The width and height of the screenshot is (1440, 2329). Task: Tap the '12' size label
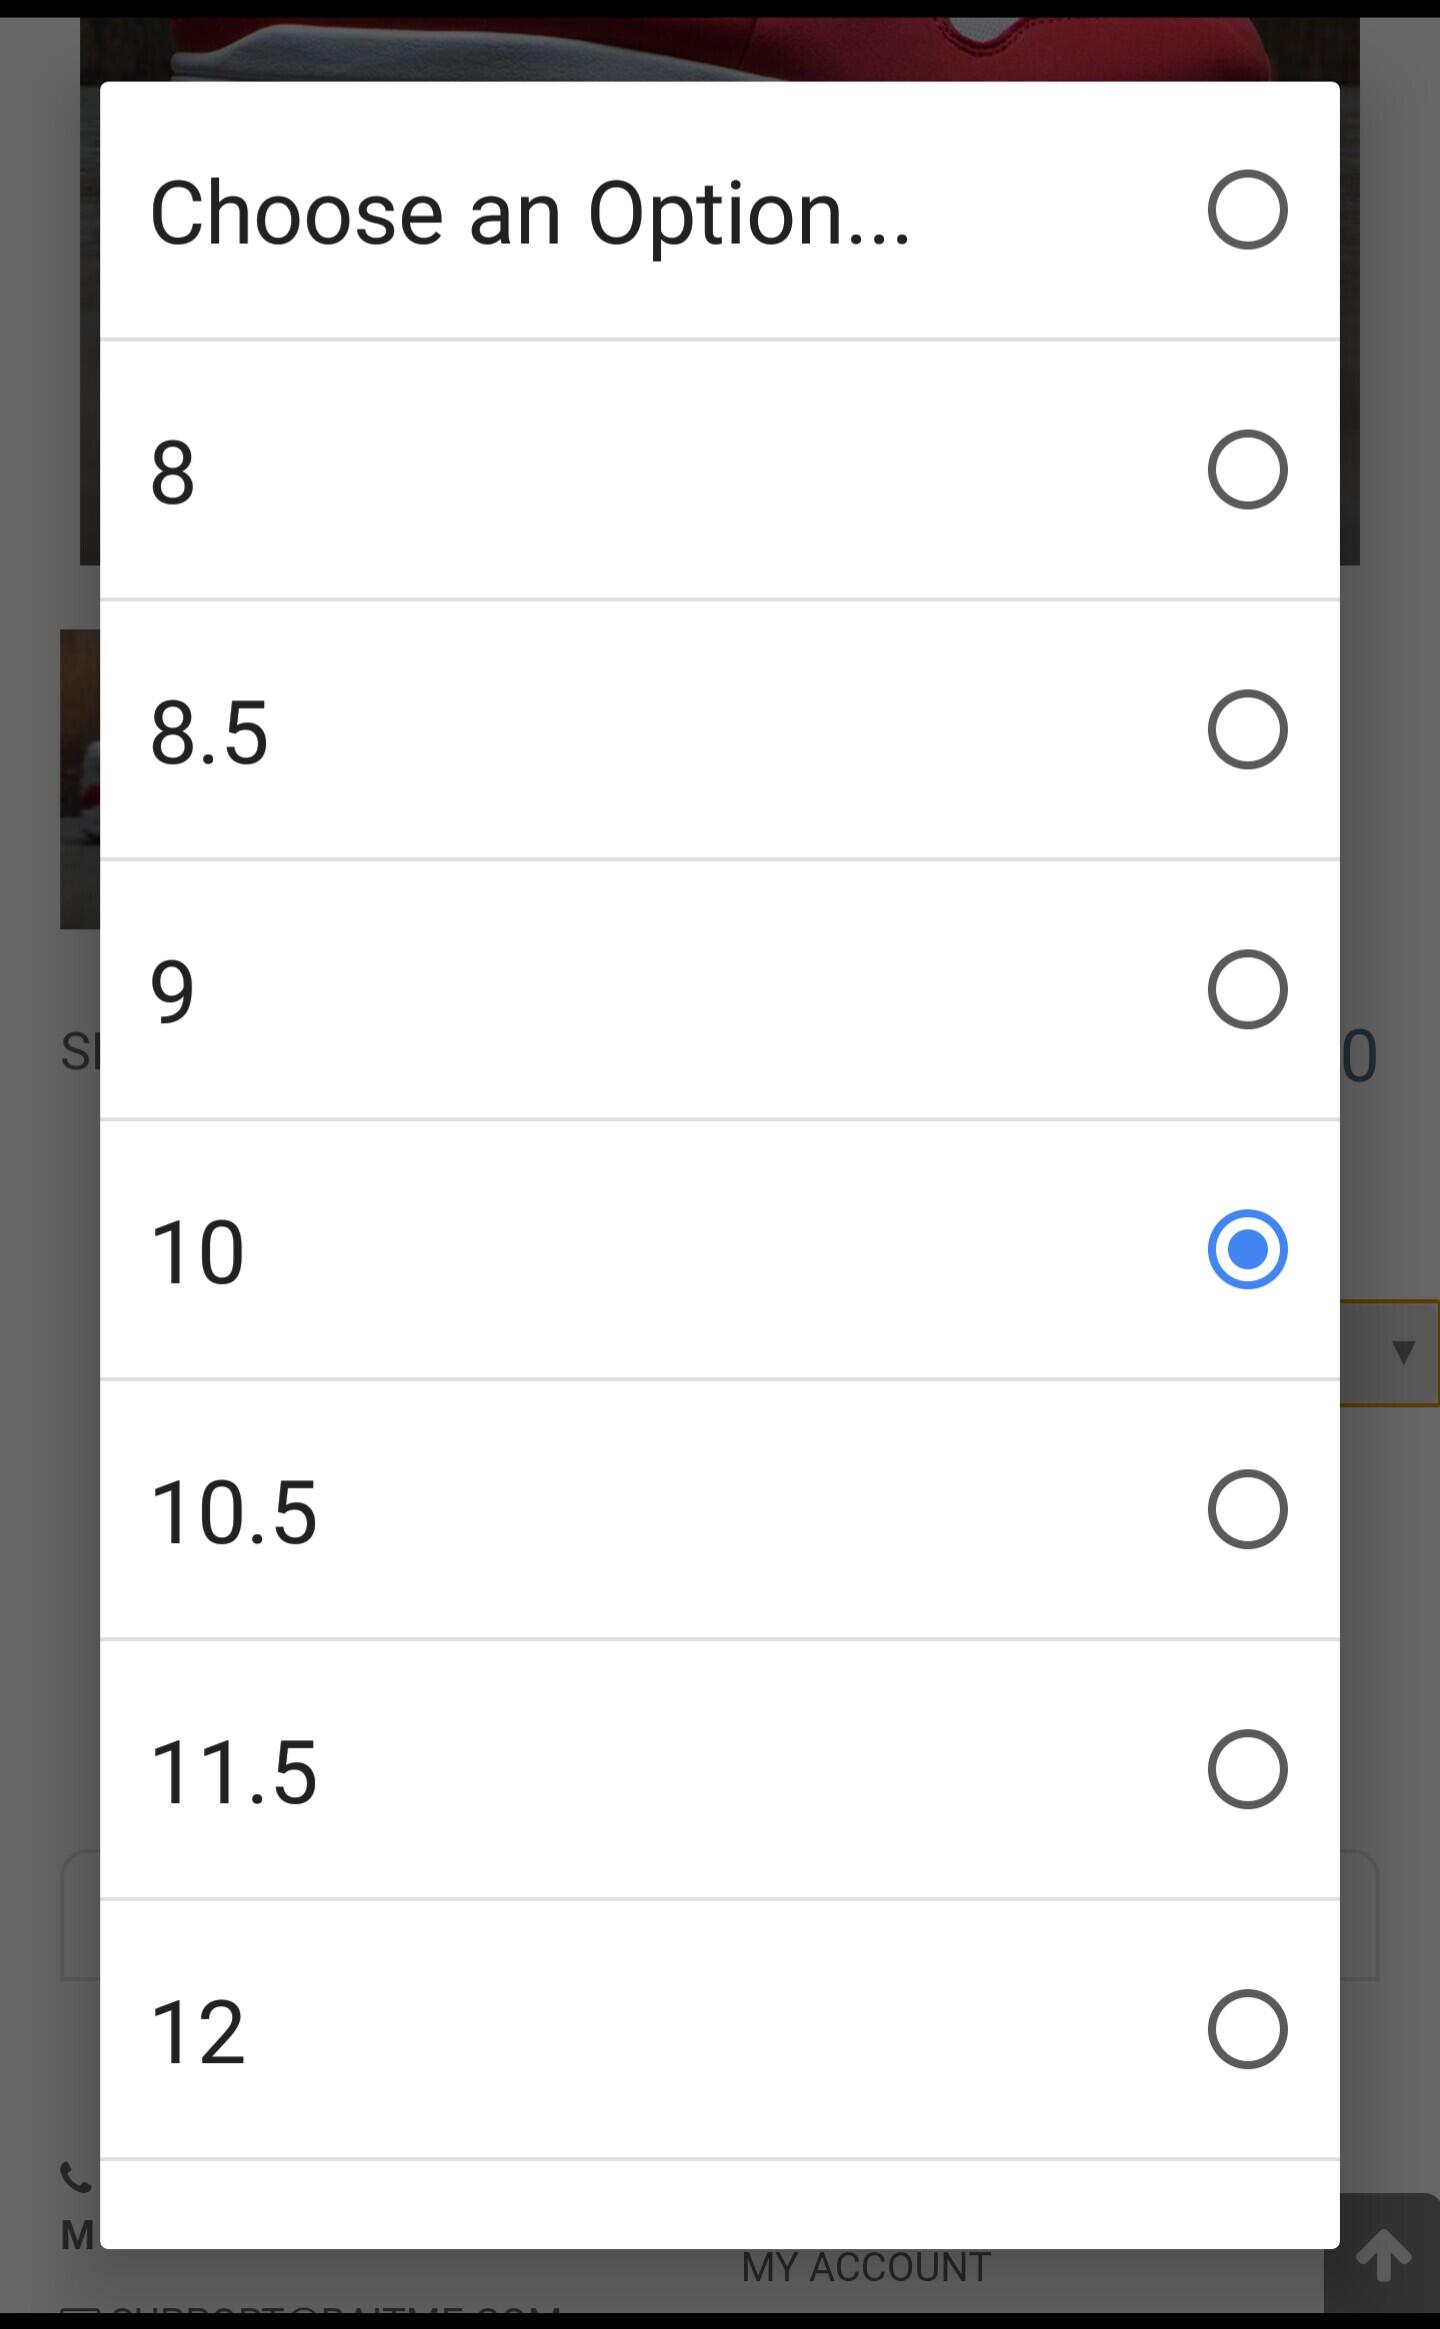tap(197, 2032)
